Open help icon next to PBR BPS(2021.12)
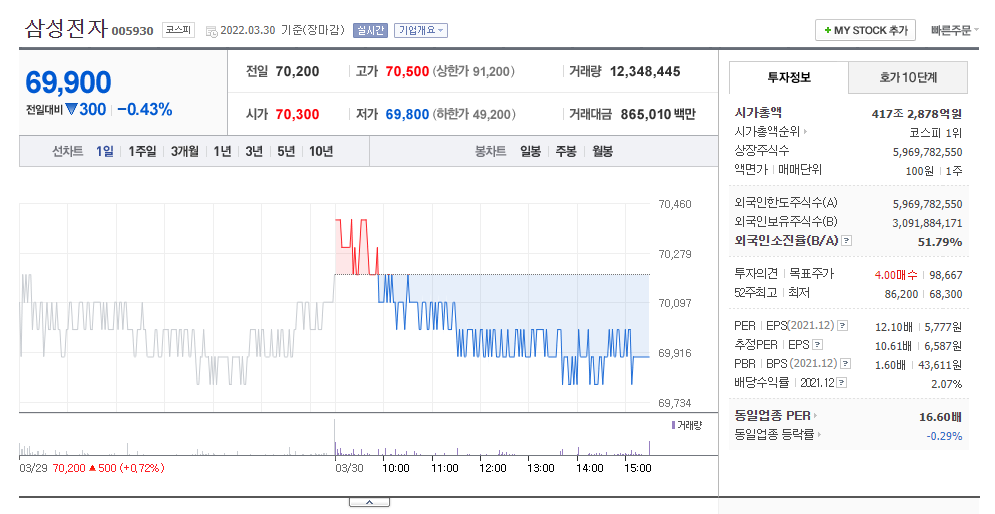The width and height of the screenshot is (995, 514). (x=845, y=364)
